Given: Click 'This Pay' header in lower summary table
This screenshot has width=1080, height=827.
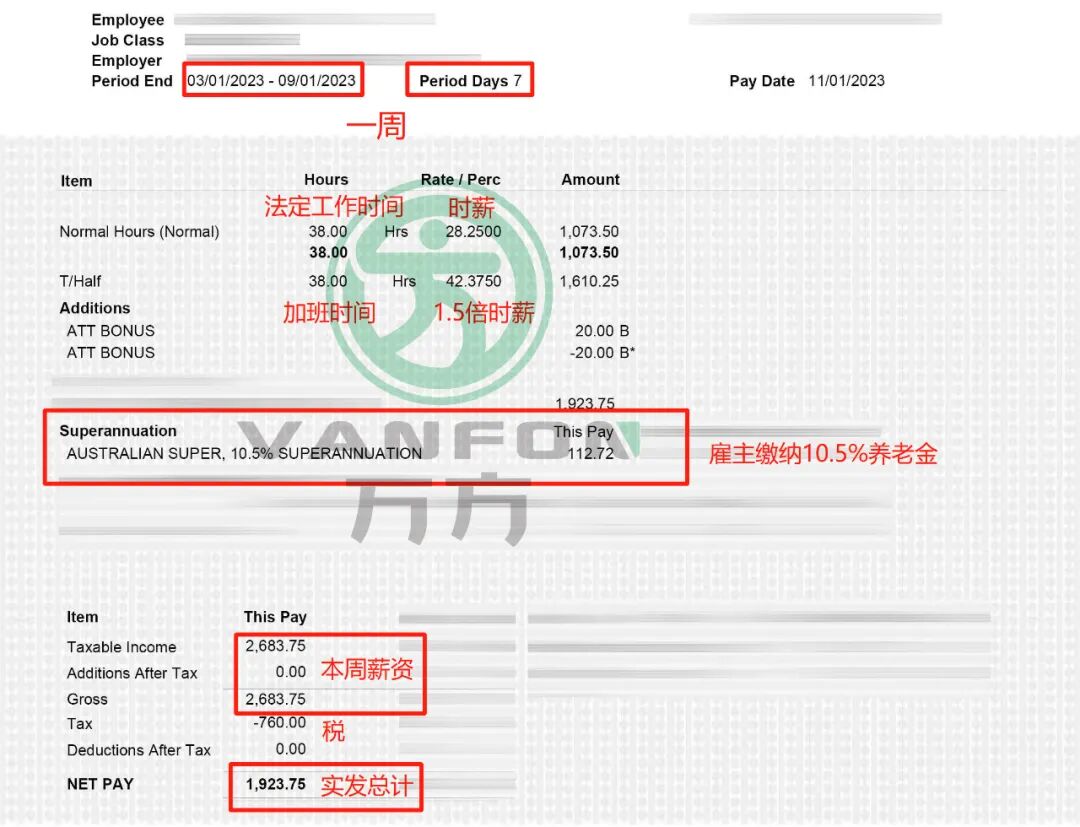Looking at the screenshot, I should coord(275,618).
